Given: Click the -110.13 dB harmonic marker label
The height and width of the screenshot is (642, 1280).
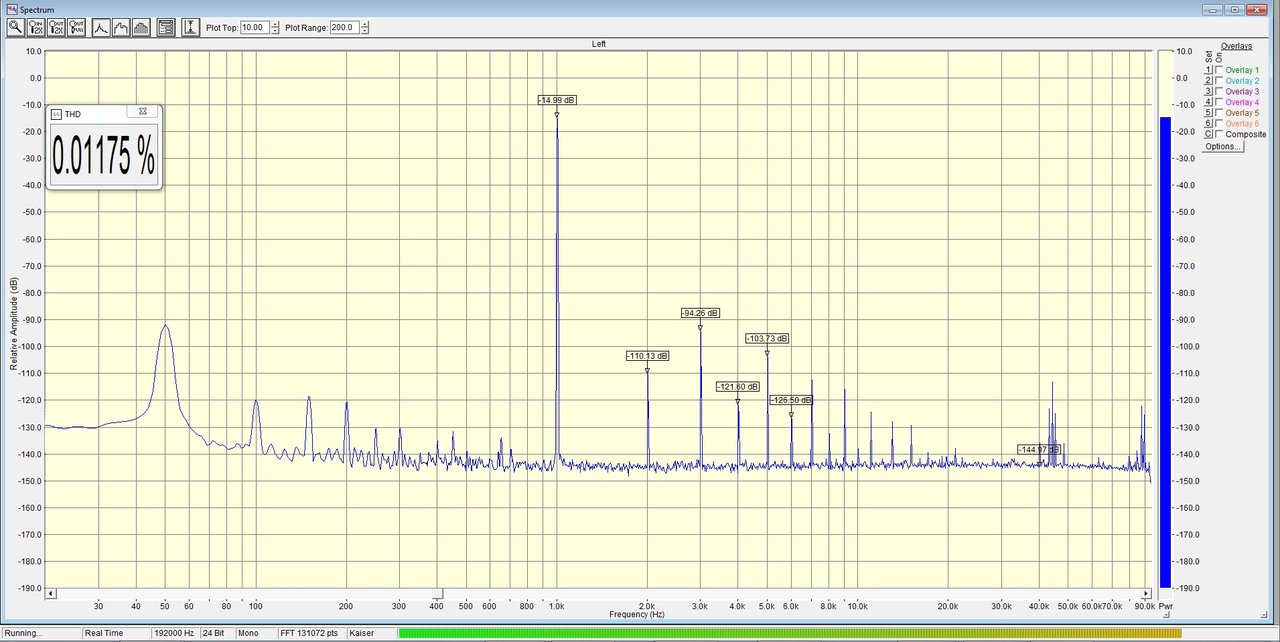Looking at the screenshot, I should click(648, 356).
